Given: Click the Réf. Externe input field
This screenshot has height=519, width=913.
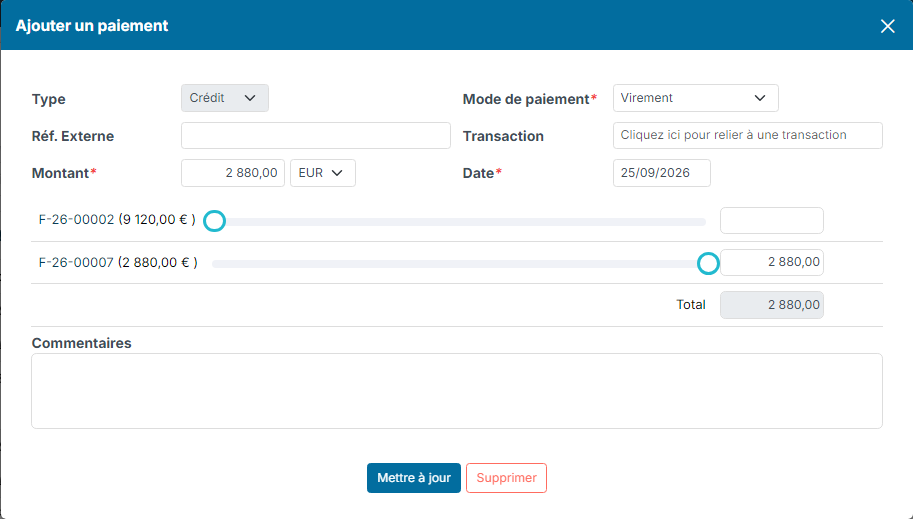Looking at the screenshot, I should coord(316,135).
